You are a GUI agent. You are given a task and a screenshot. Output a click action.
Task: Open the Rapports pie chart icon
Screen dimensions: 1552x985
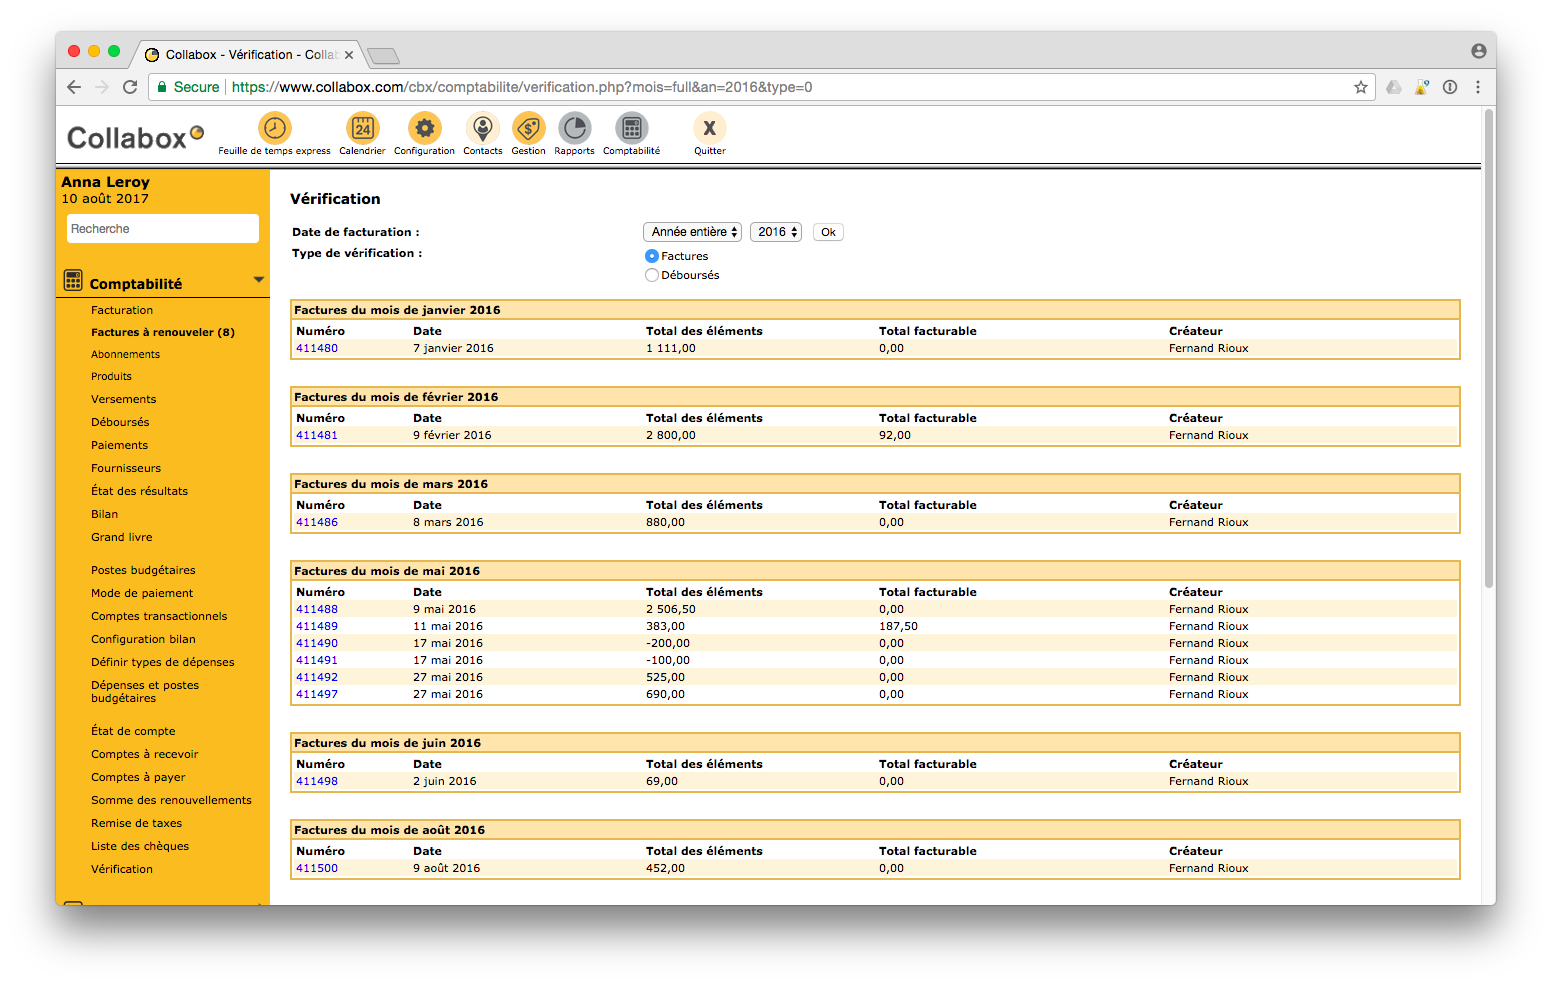[574, 128]
